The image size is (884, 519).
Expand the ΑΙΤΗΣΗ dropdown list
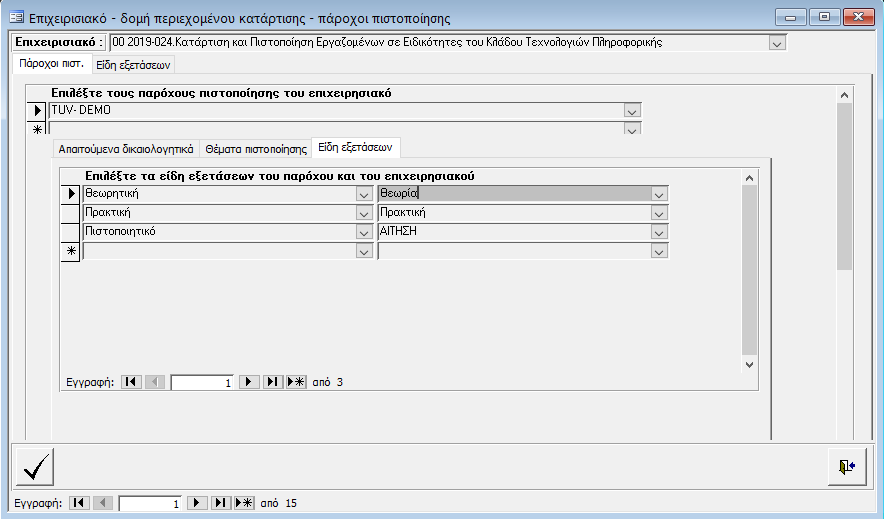(658, 232)
